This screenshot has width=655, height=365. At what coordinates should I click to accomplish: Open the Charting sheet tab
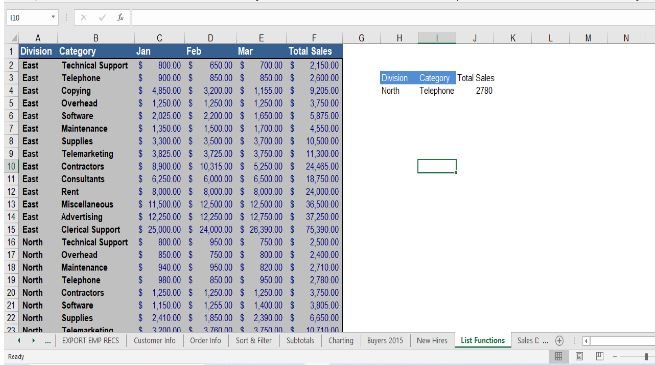pos(341,340)
